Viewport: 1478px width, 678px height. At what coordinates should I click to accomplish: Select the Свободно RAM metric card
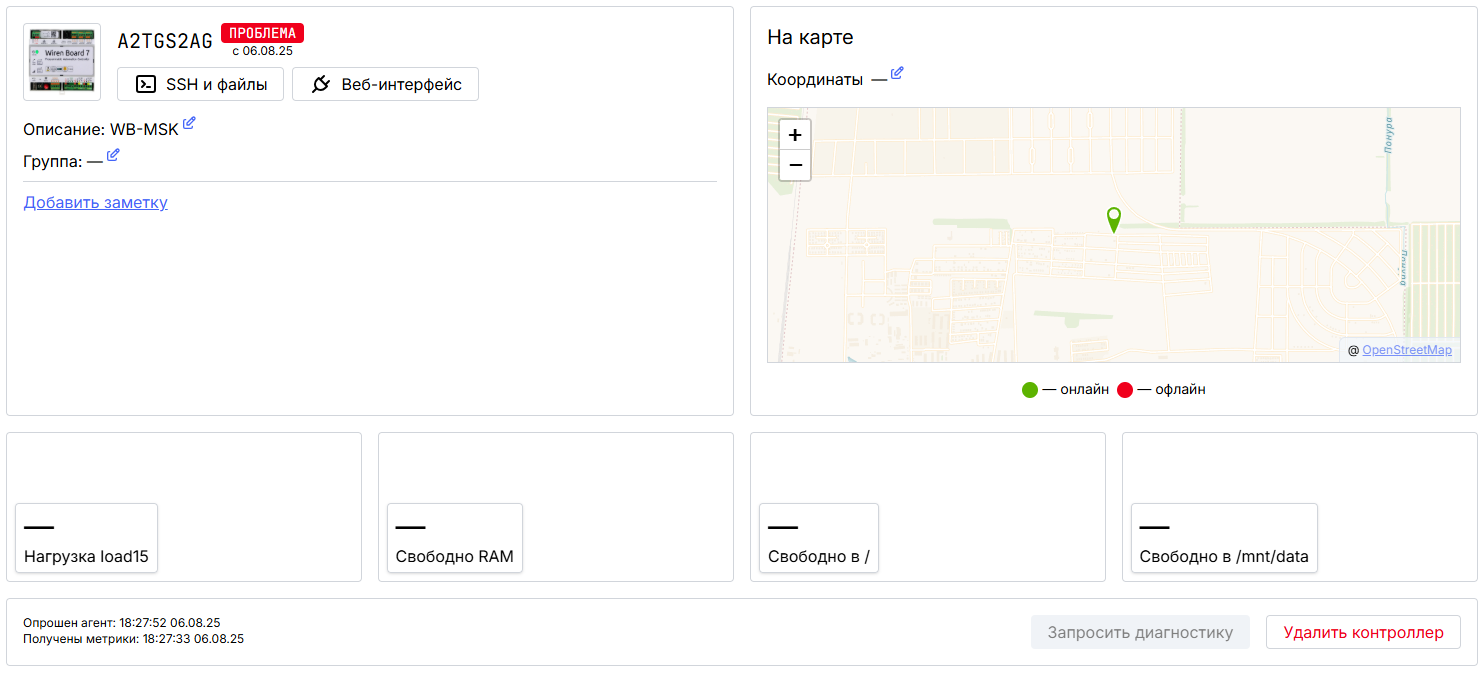tap(455, 539)
